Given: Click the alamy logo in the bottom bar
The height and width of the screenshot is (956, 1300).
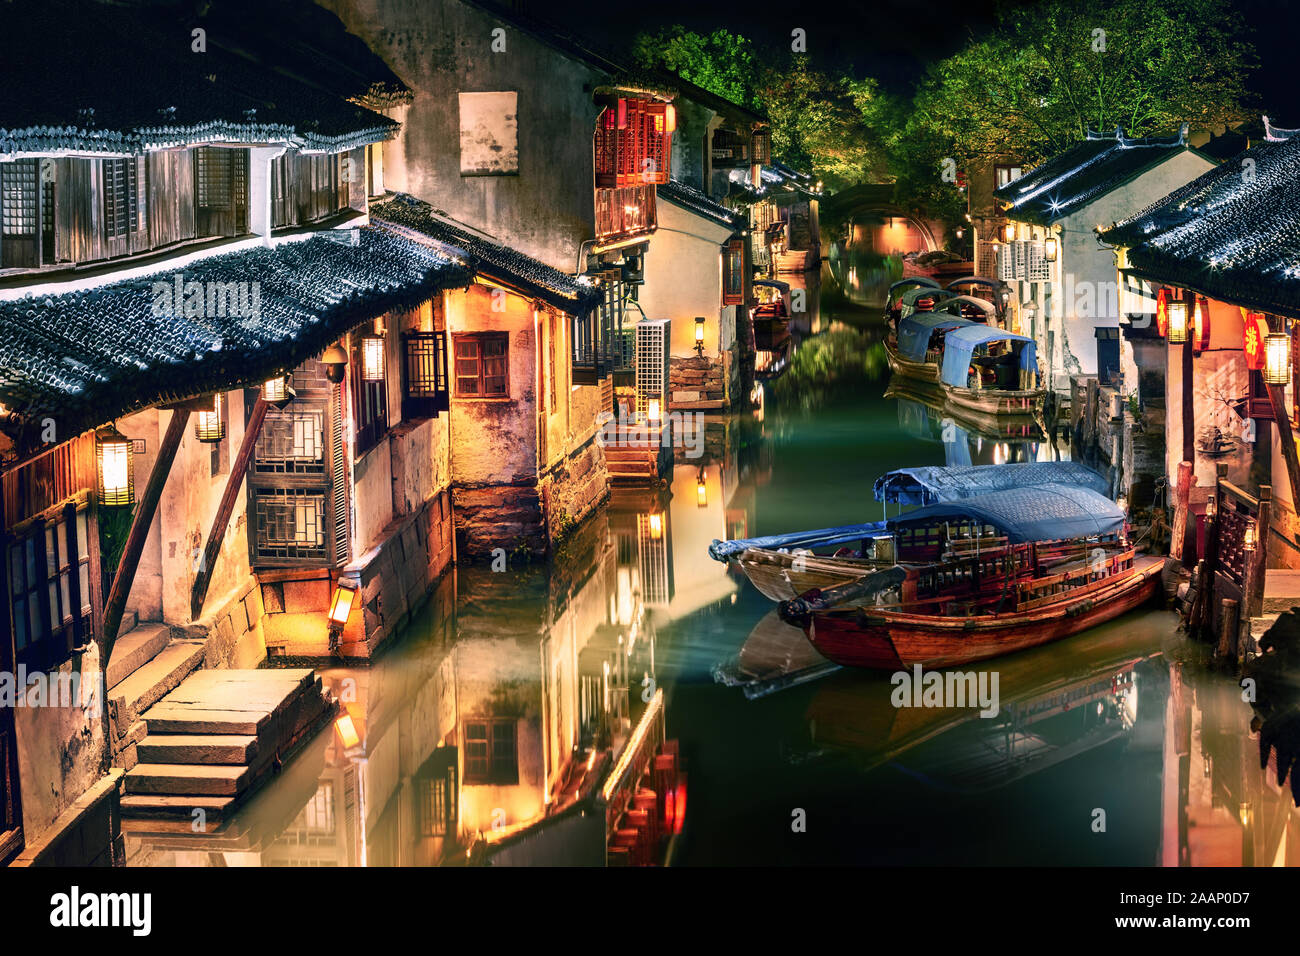Looking at the screenshot, I should pos(100,910).
